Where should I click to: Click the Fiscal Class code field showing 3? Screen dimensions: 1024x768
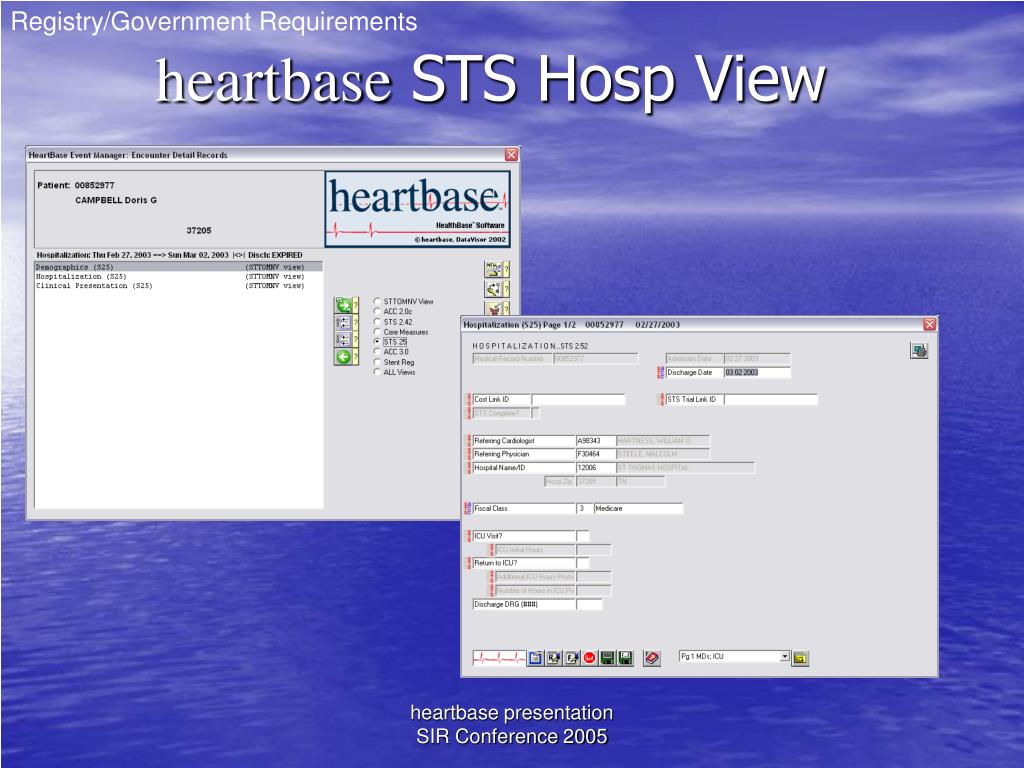pos(584,508)
